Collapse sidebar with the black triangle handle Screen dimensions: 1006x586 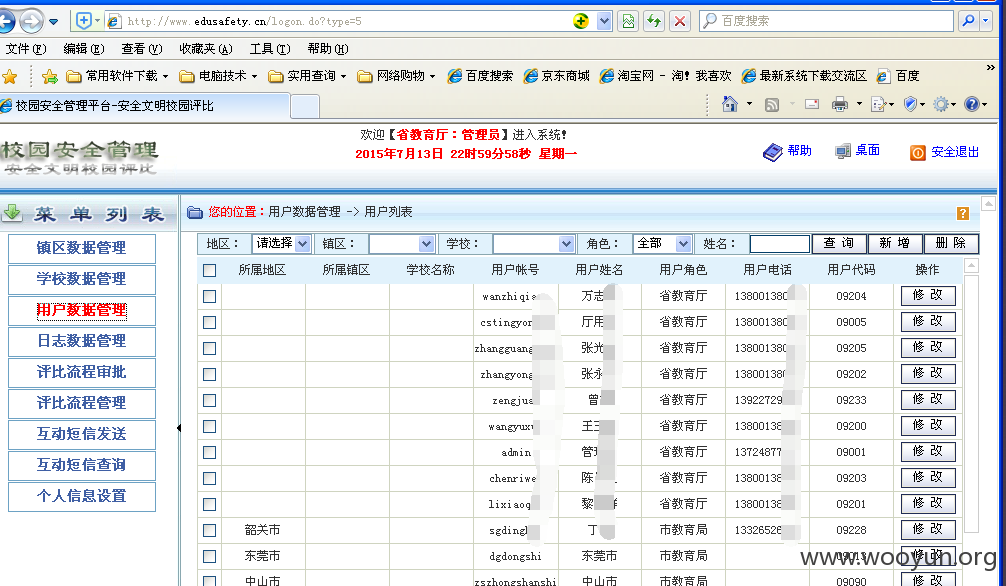point(179,428)
